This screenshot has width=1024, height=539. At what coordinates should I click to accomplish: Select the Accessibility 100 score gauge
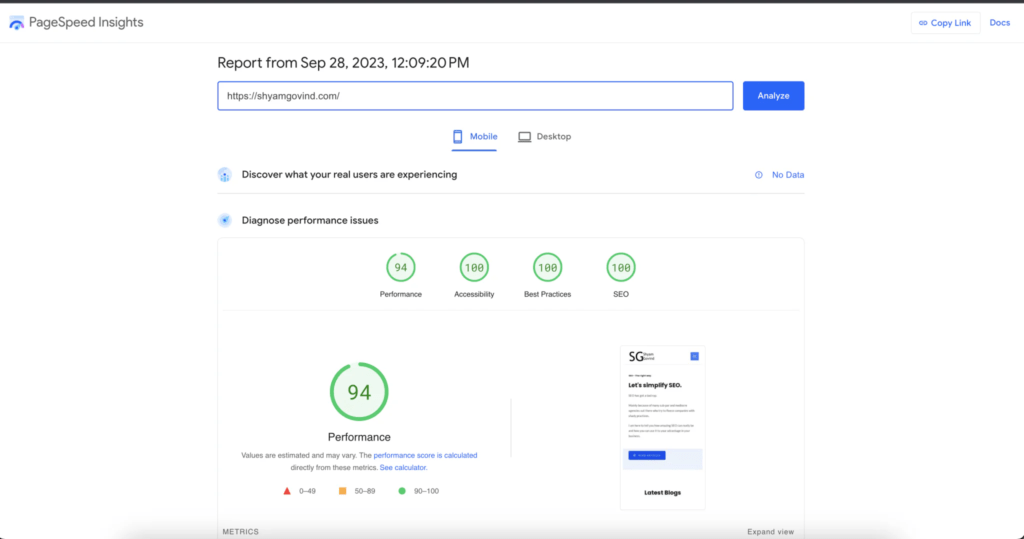[474, 267]
